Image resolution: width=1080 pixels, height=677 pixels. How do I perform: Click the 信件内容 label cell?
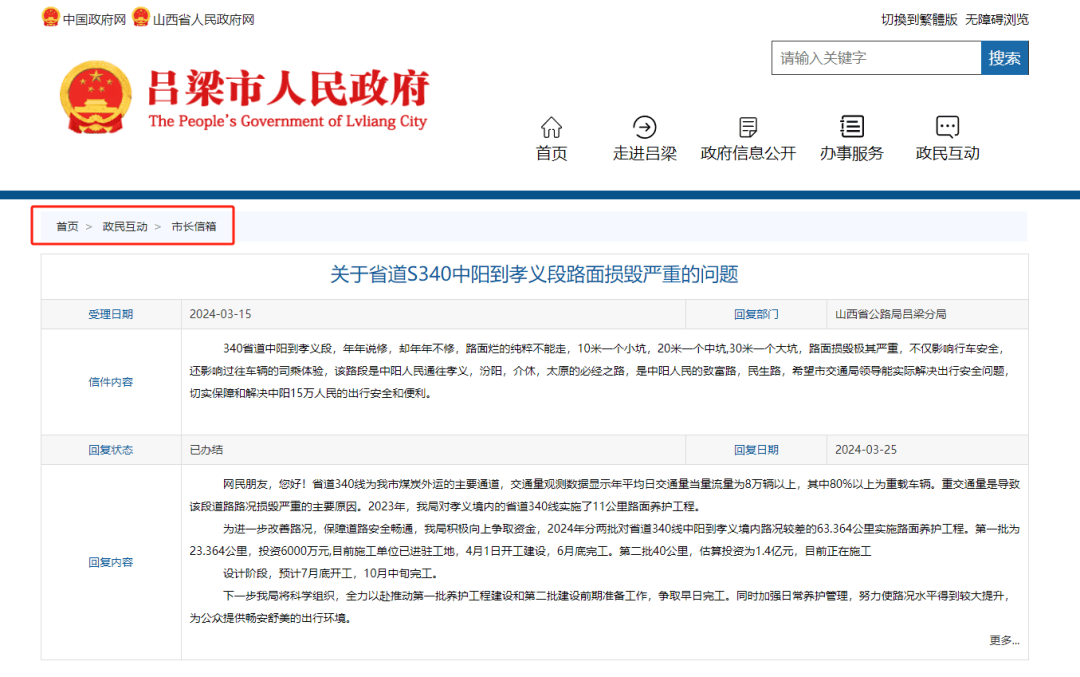coord(111,382)
